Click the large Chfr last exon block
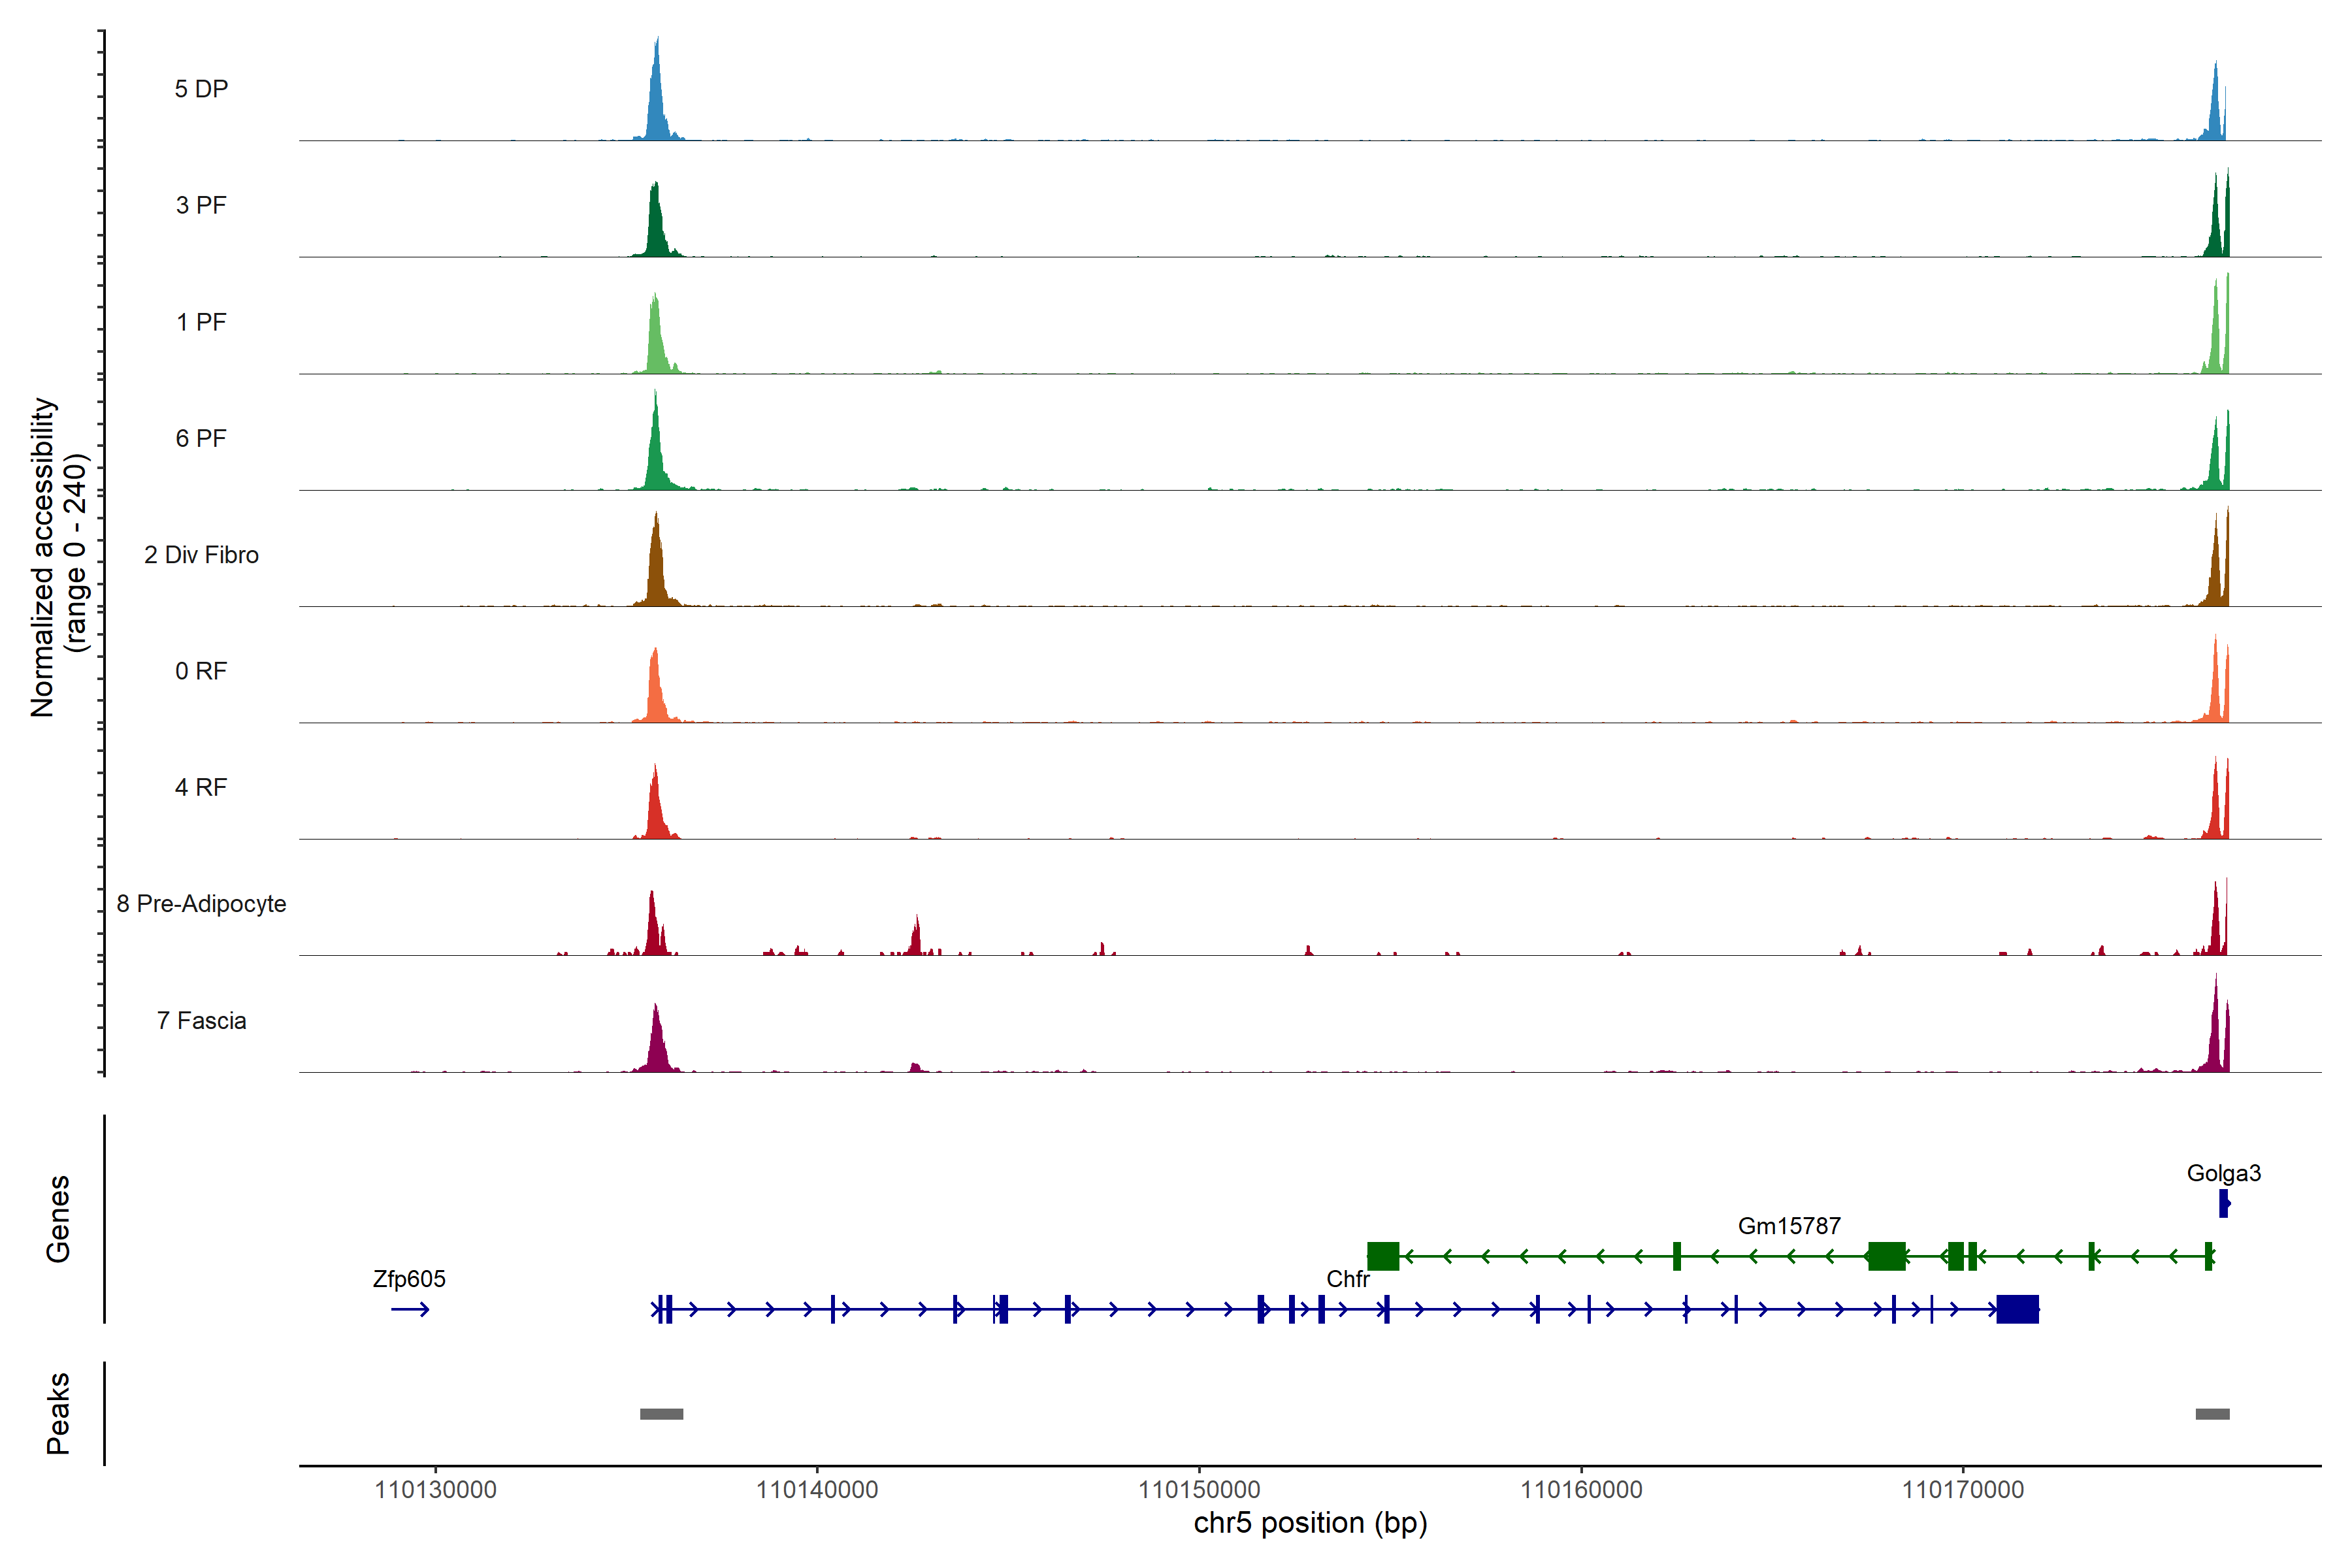 (x=2017, y=1309)
